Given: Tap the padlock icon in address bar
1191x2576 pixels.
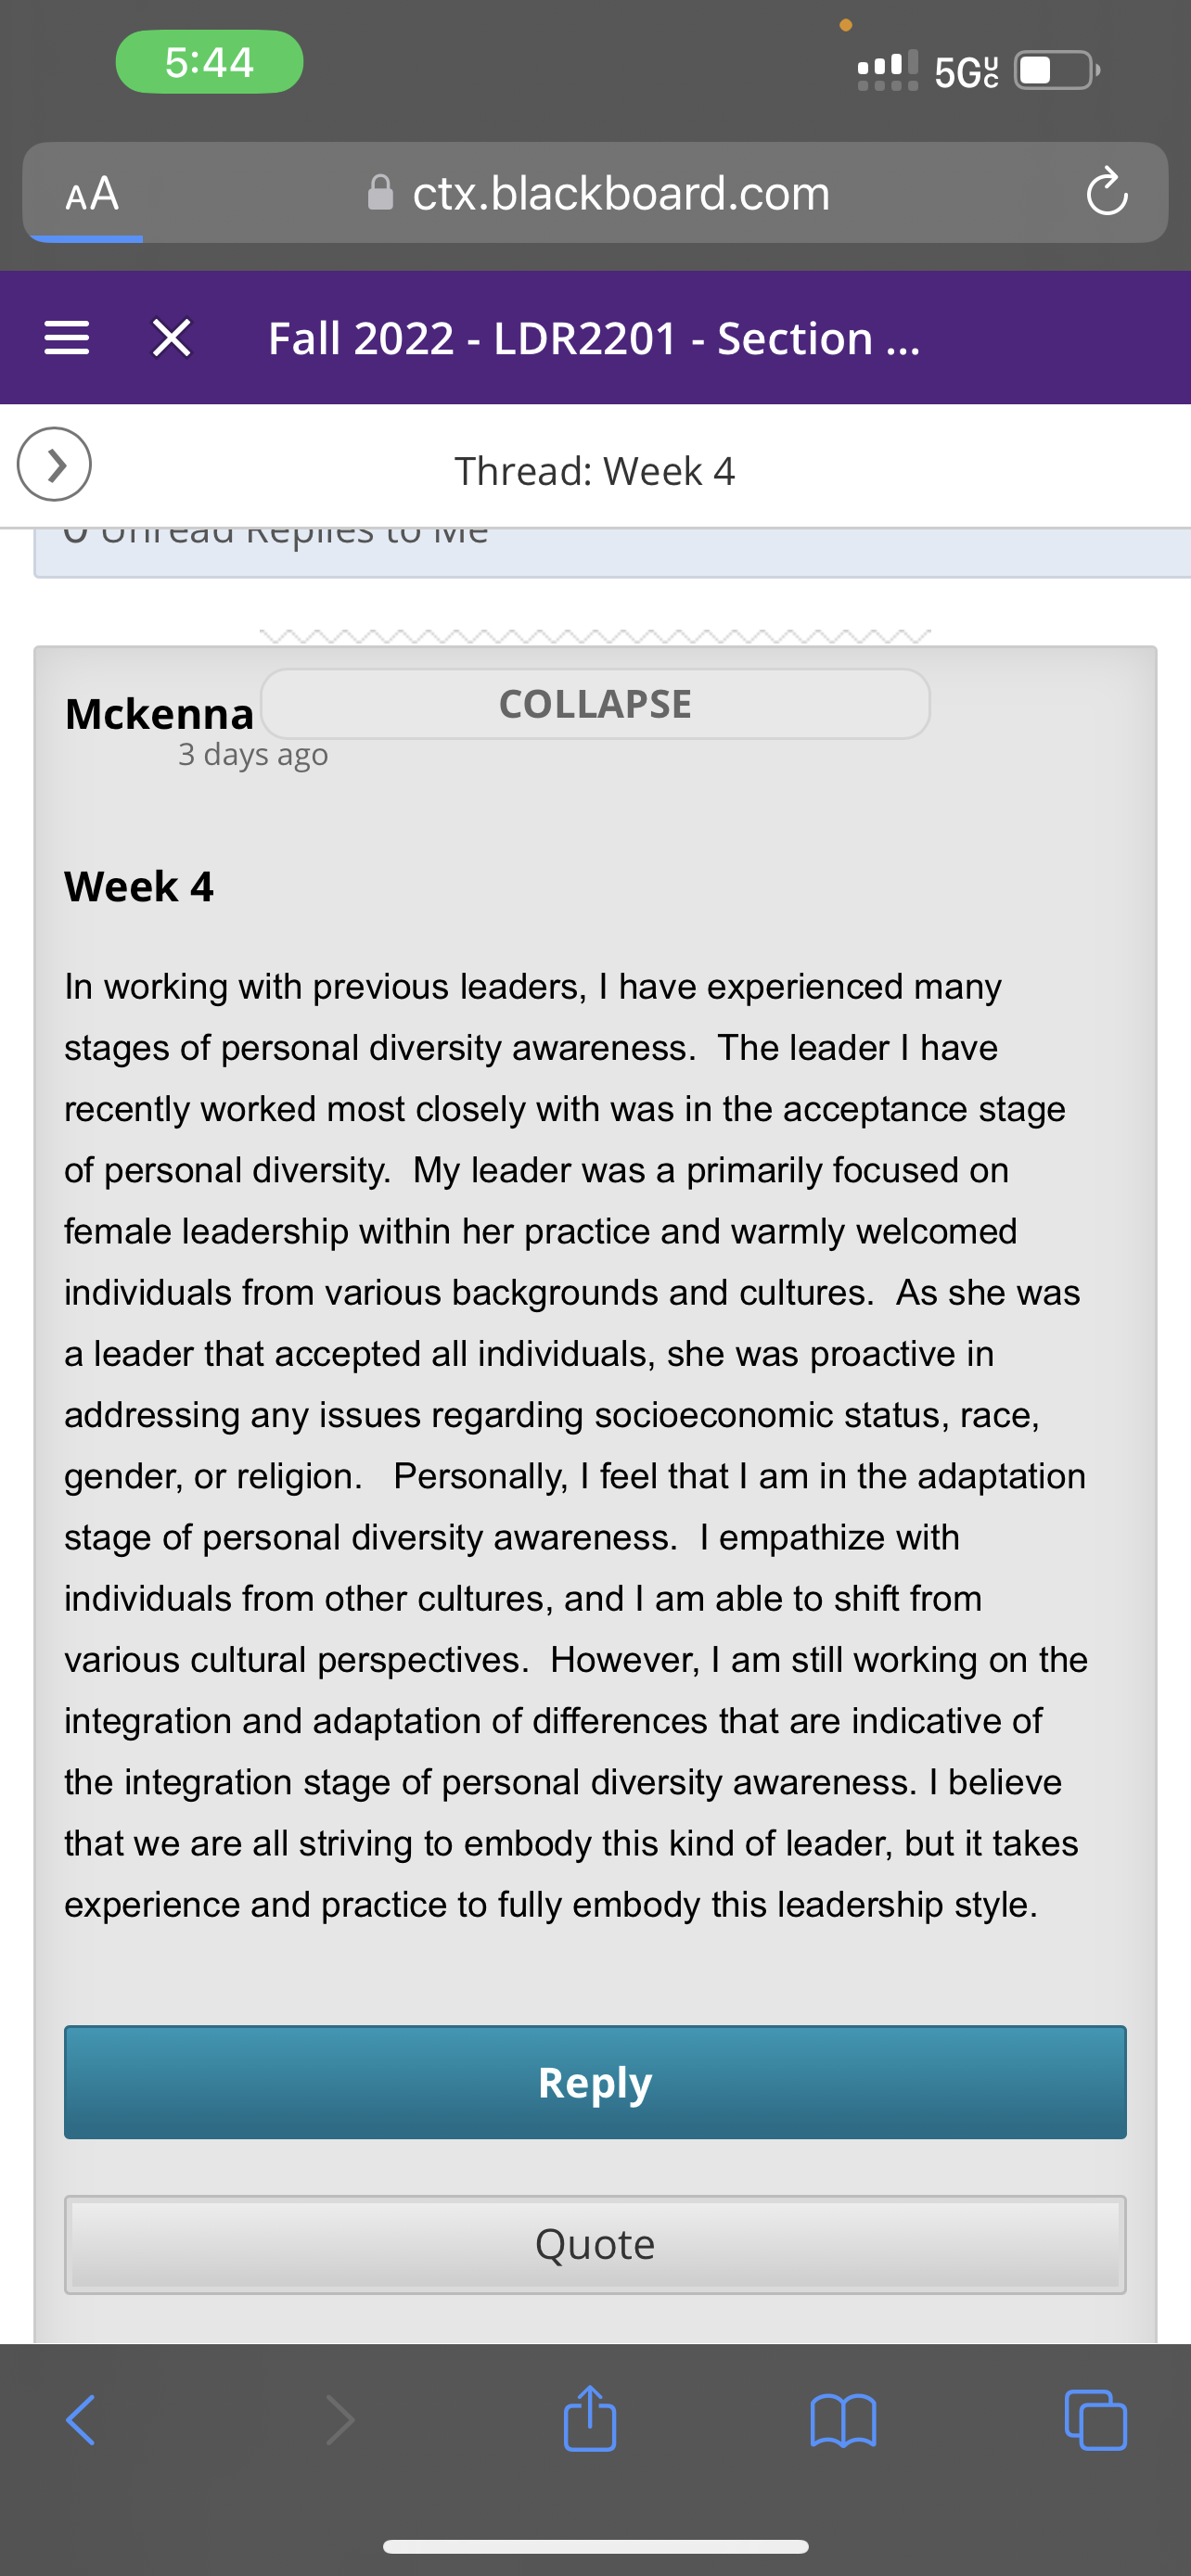Looking at the screenshot, I should coord(381,192).
